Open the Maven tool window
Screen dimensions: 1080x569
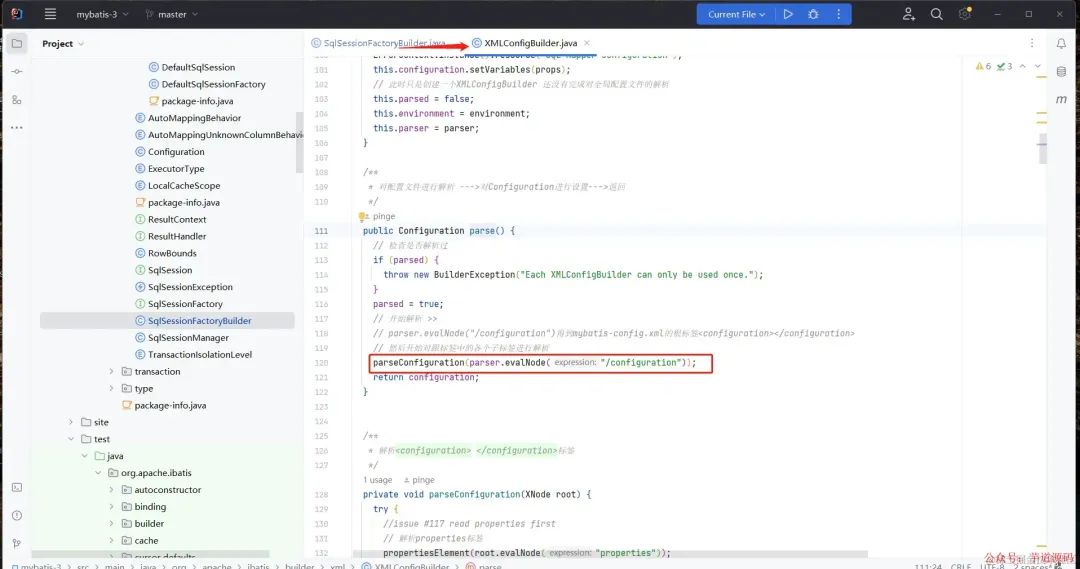[x=1061, y=100]
